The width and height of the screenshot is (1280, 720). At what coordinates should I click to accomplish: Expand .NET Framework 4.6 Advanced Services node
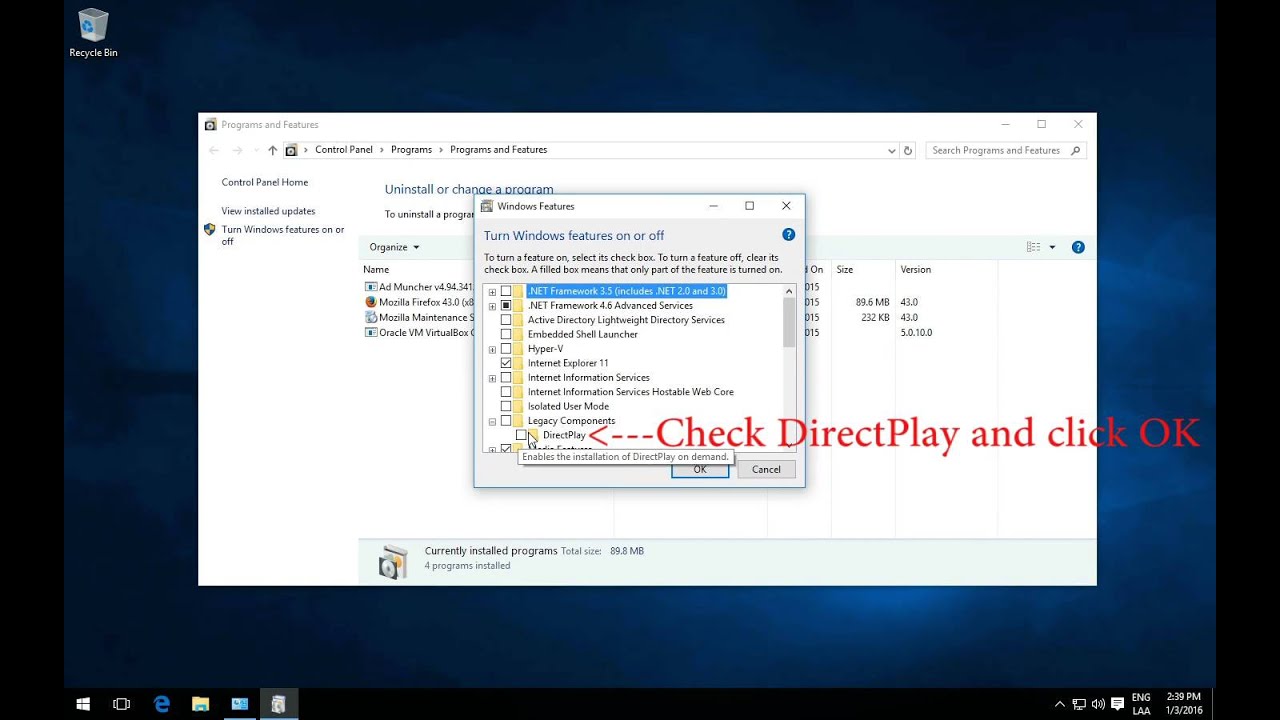492,306
